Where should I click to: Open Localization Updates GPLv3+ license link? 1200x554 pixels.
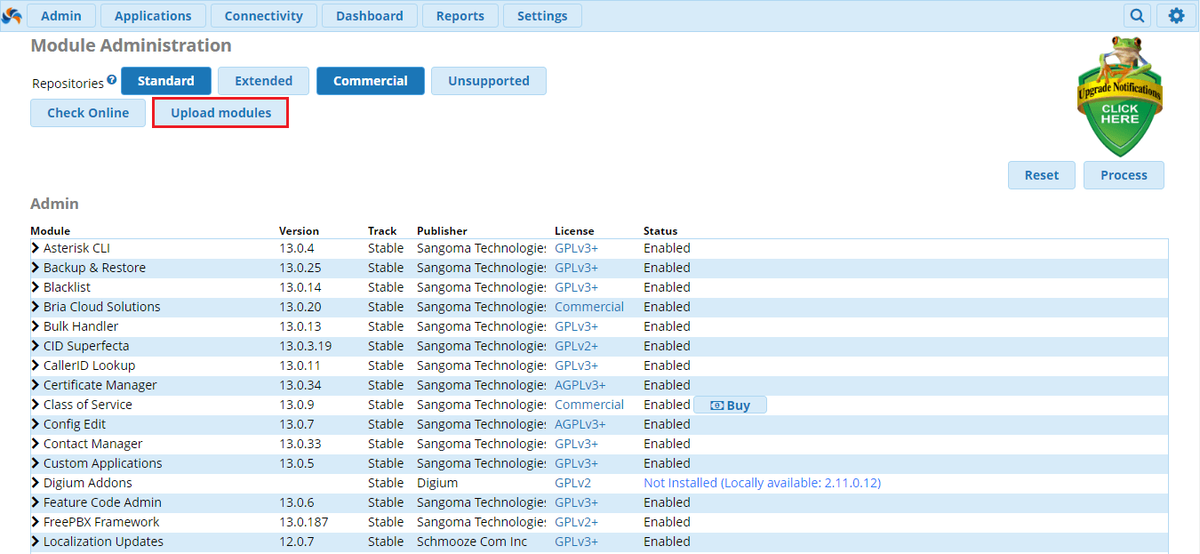[576, 542]
